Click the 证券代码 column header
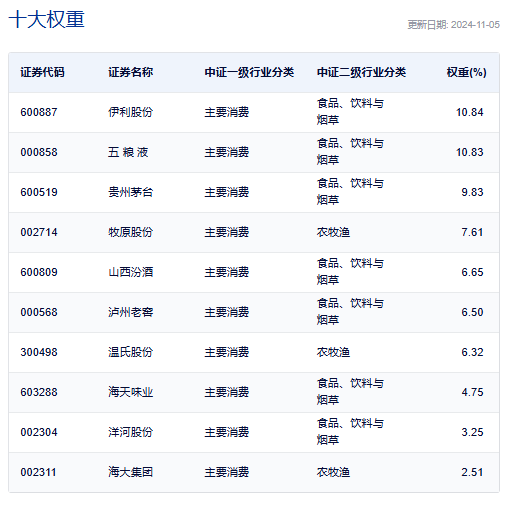 click(42, 72)
